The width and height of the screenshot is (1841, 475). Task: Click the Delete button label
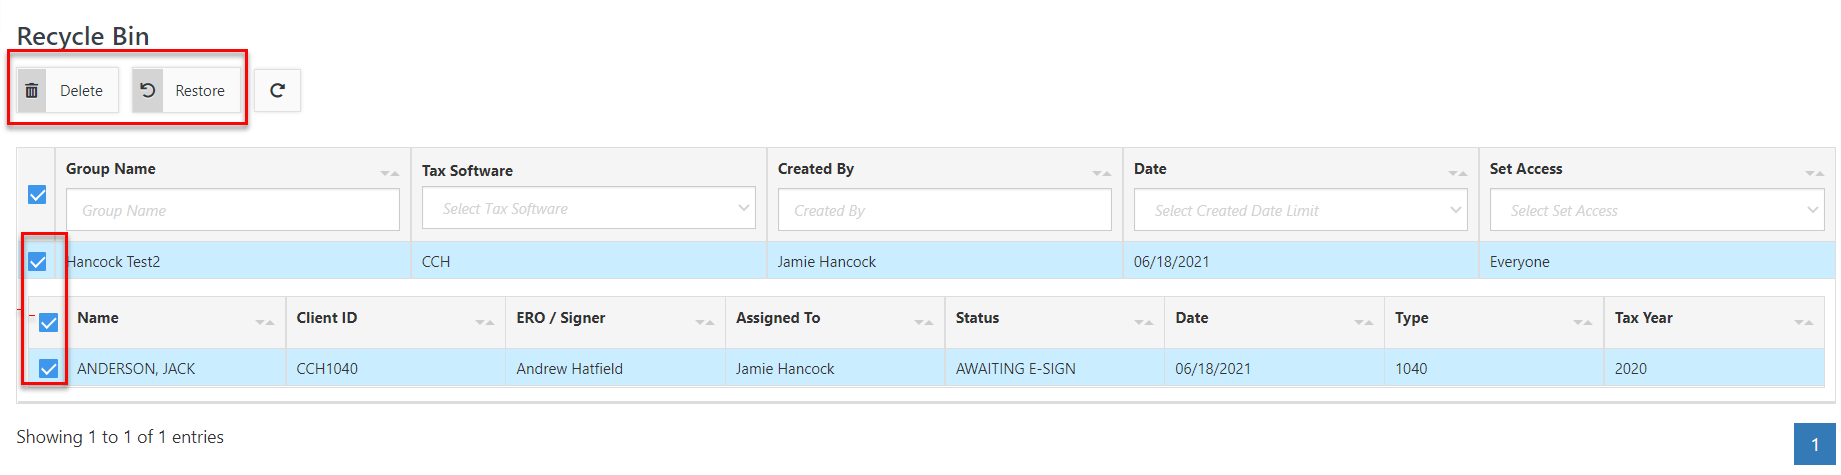pyautogui.click(x=81, y=91)
